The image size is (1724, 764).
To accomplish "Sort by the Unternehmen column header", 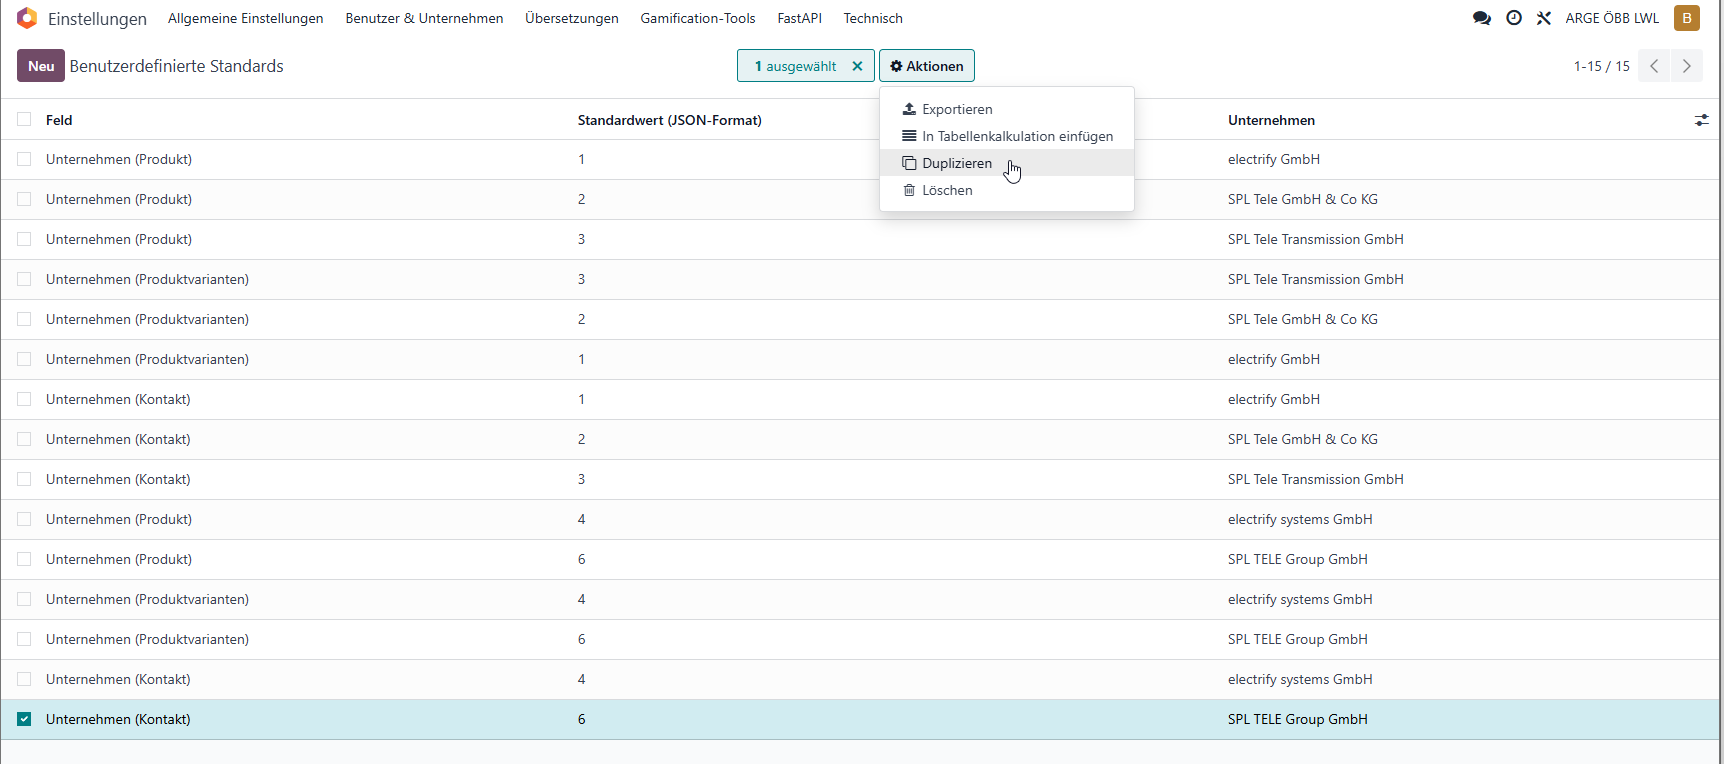I will 1271,120.
